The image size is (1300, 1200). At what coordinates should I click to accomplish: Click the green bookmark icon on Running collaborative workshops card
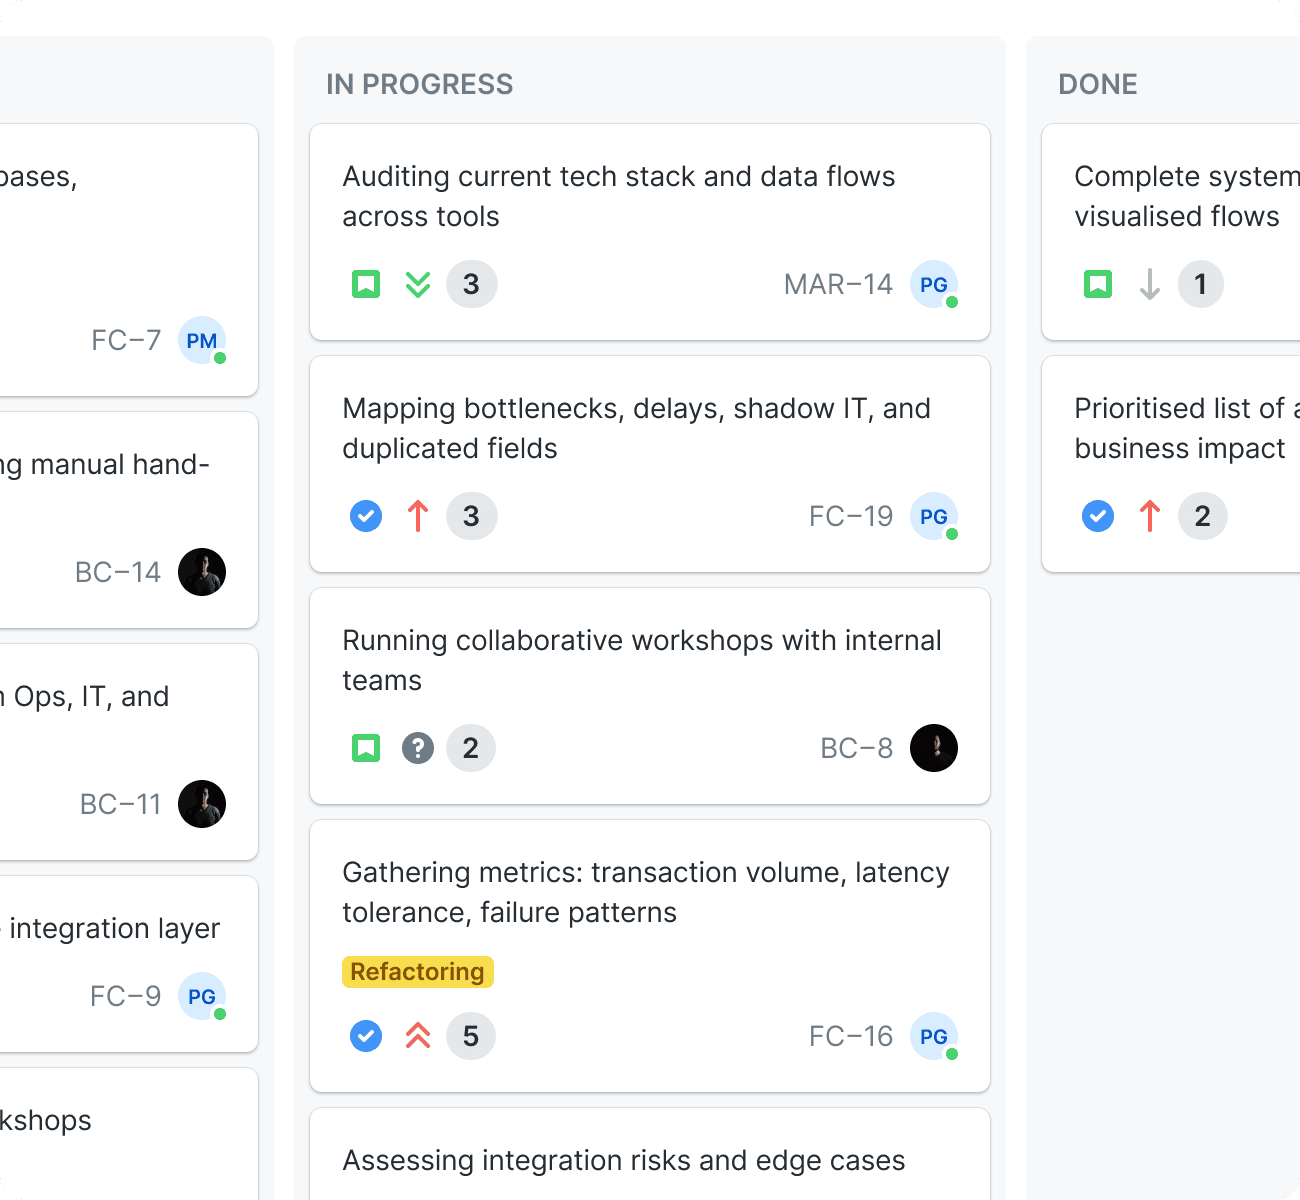(366, 748)
